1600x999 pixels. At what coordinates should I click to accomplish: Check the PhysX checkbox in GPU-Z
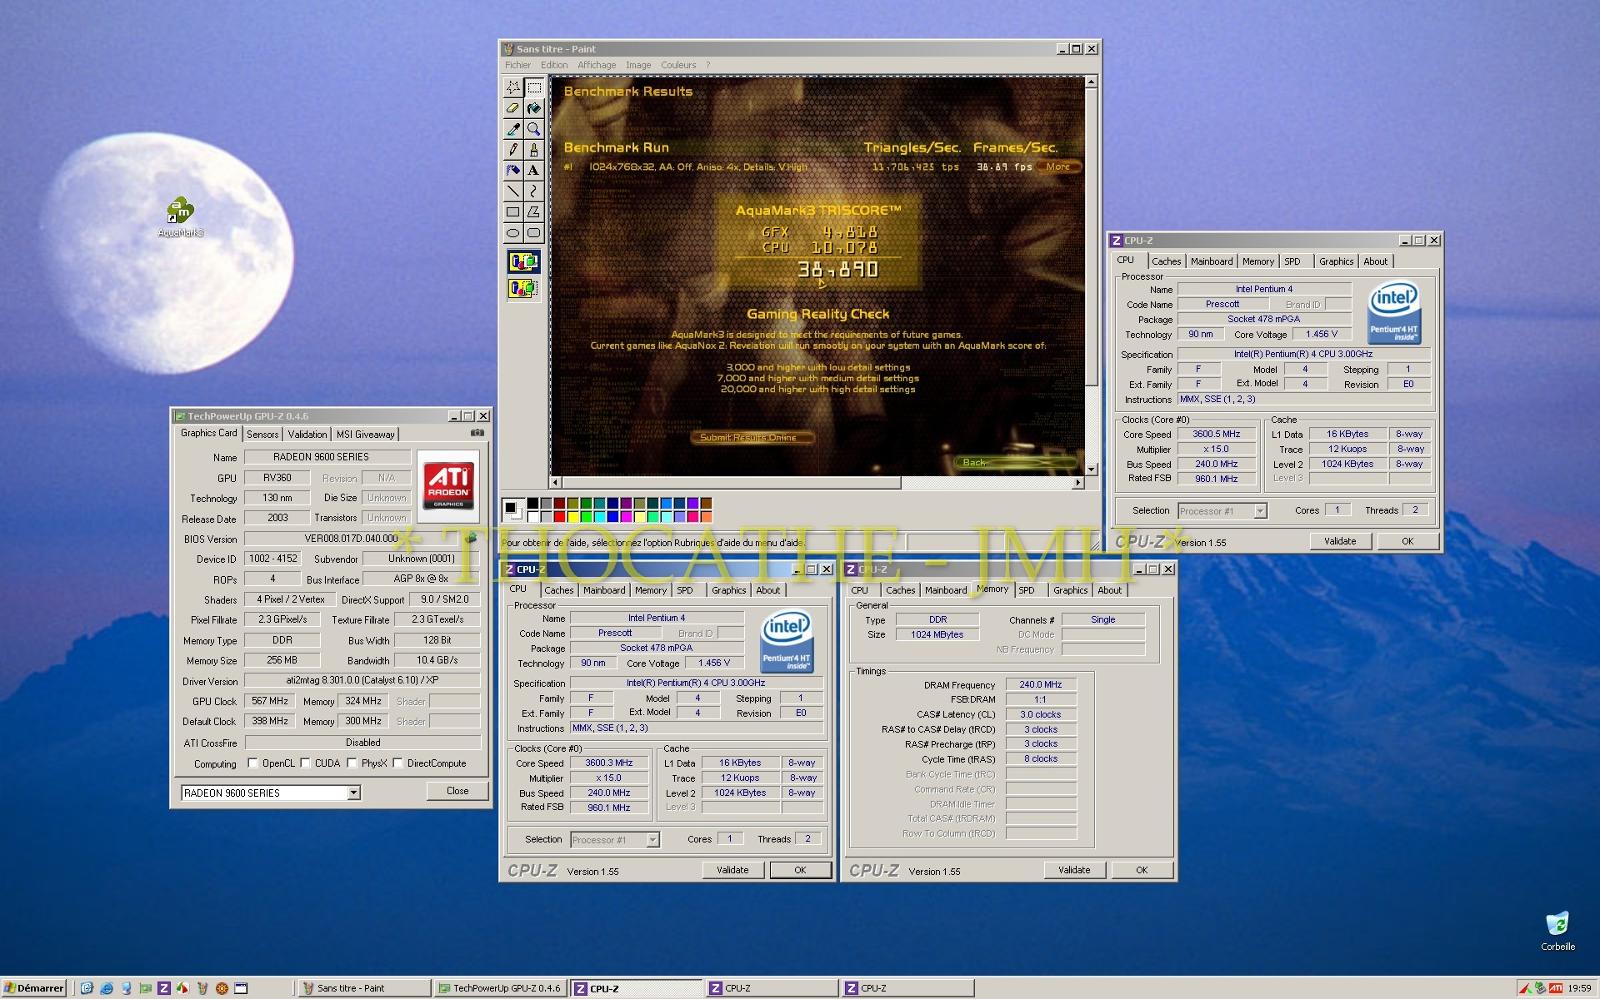pos(352,764)
